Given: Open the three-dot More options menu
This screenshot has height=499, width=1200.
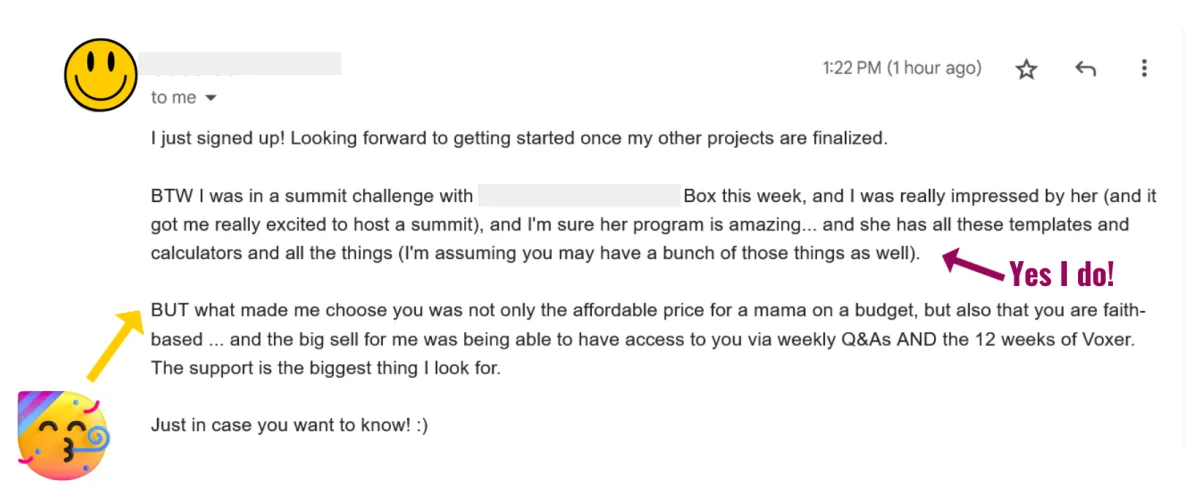Looking at the screenshot, I should (x=1144, y=69).
